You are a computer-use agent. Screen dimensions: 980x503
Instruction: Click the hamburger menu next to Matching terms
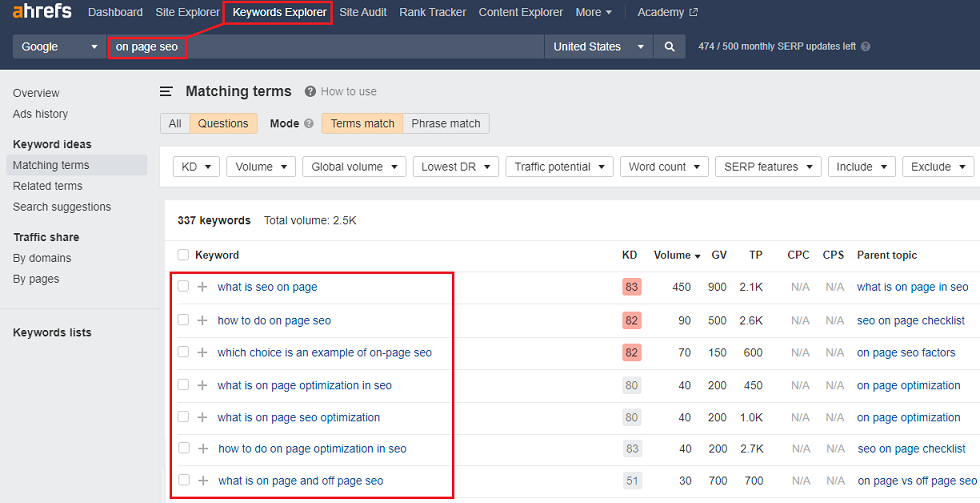click(x=166, y=91)
